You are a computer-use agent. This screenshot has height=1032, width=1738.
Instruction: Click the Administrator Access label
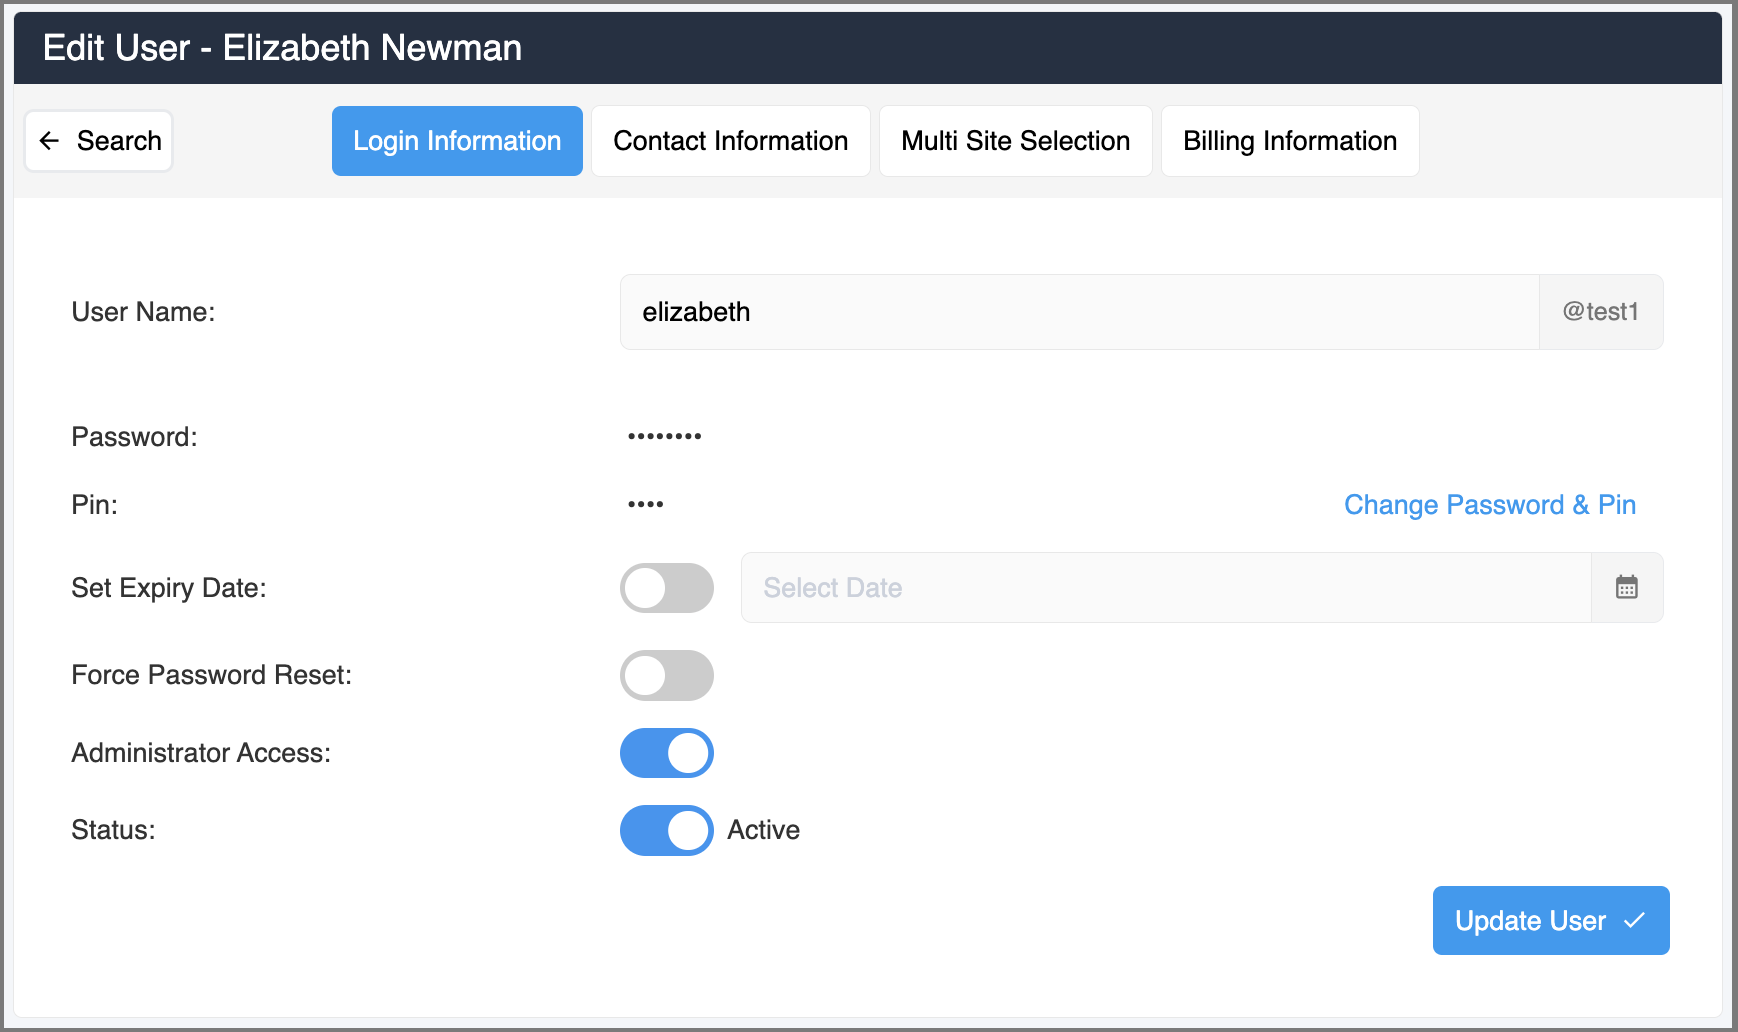201,753
